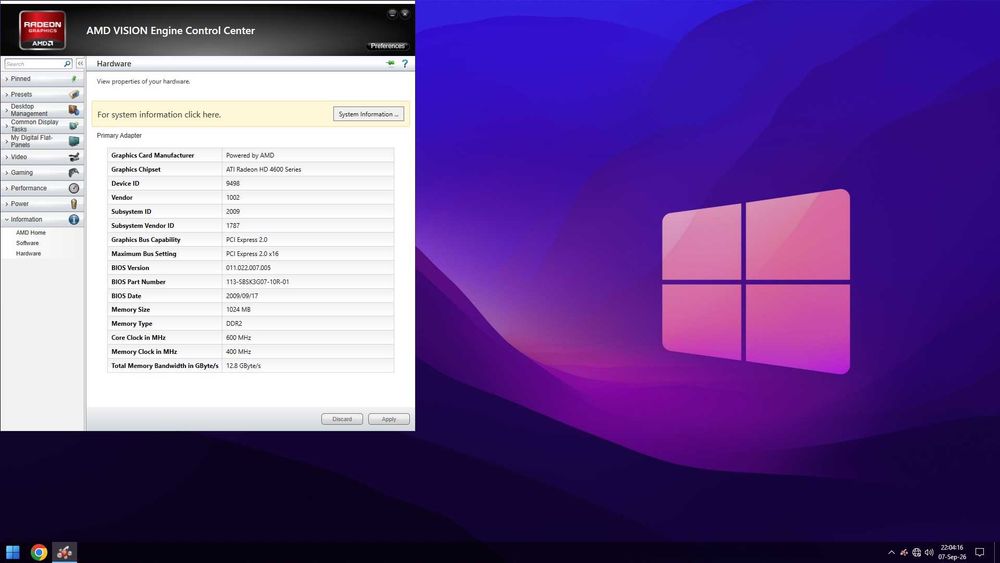Click the 'PCI Express 2.0 x16' value

tap(252, 254)
